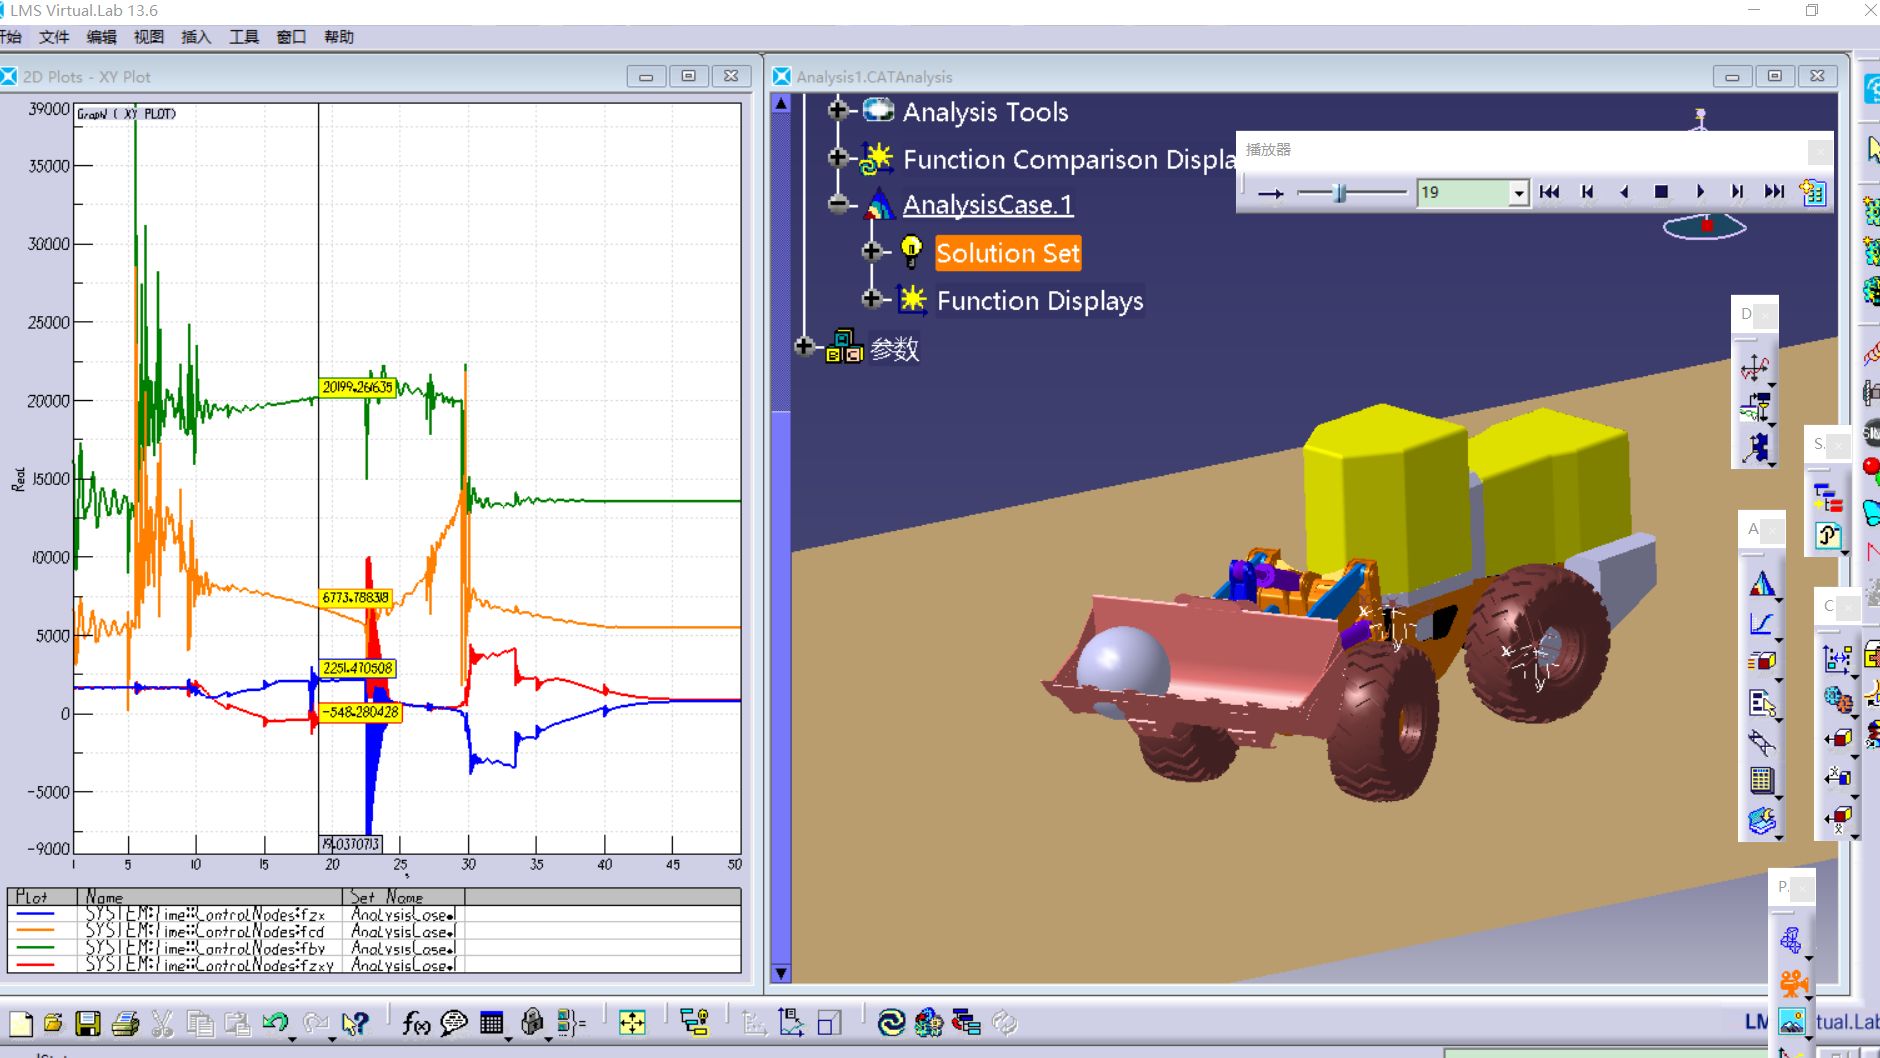The image size is (1880, 1058).
Task: Open the frame number dropdown showing 19
Action: point(1518,192)
